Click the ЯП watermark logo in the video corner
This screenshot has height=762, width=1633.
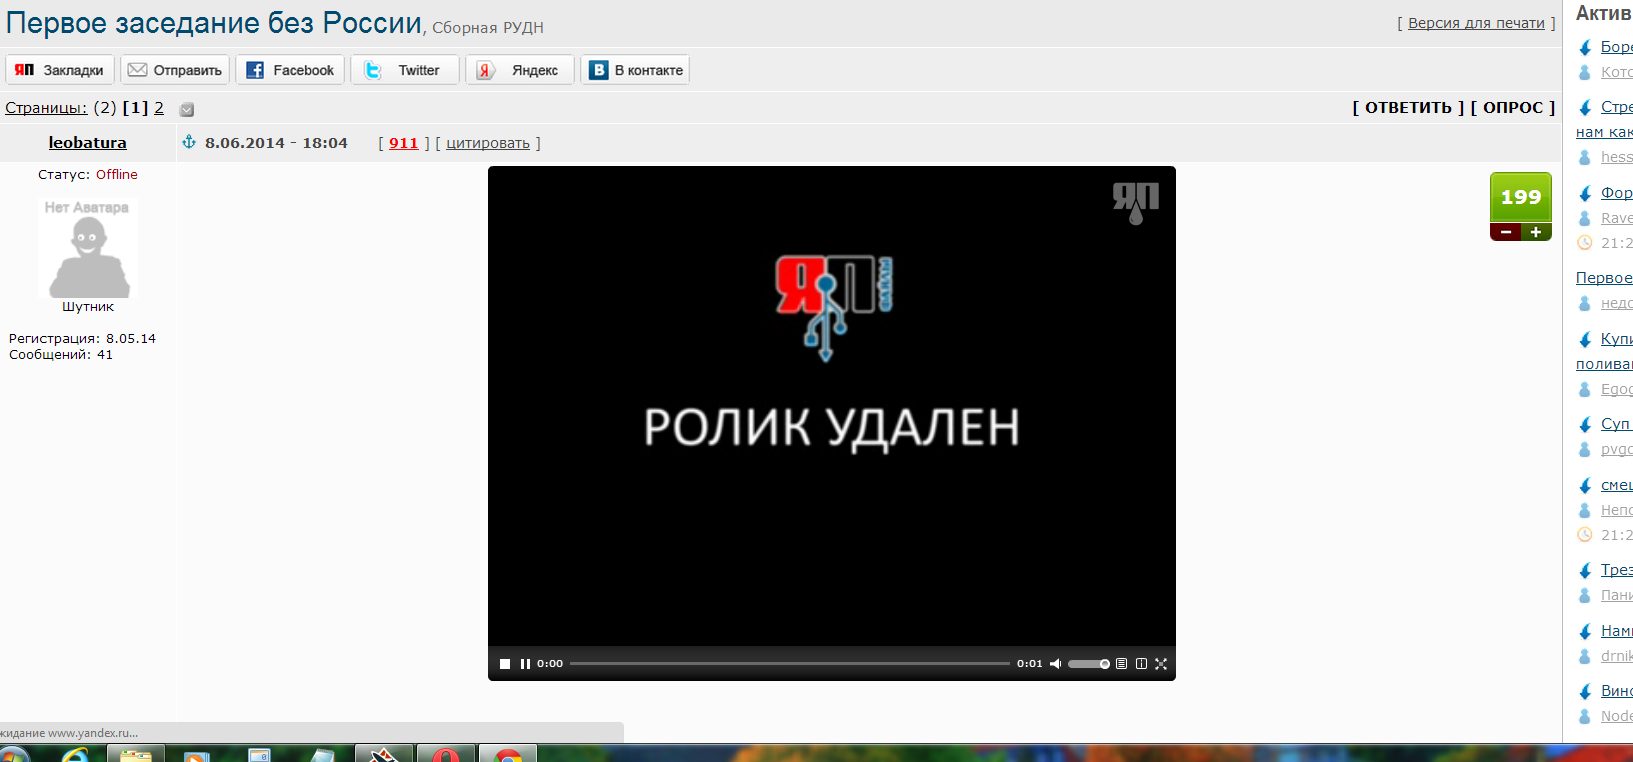[1136, 203]
